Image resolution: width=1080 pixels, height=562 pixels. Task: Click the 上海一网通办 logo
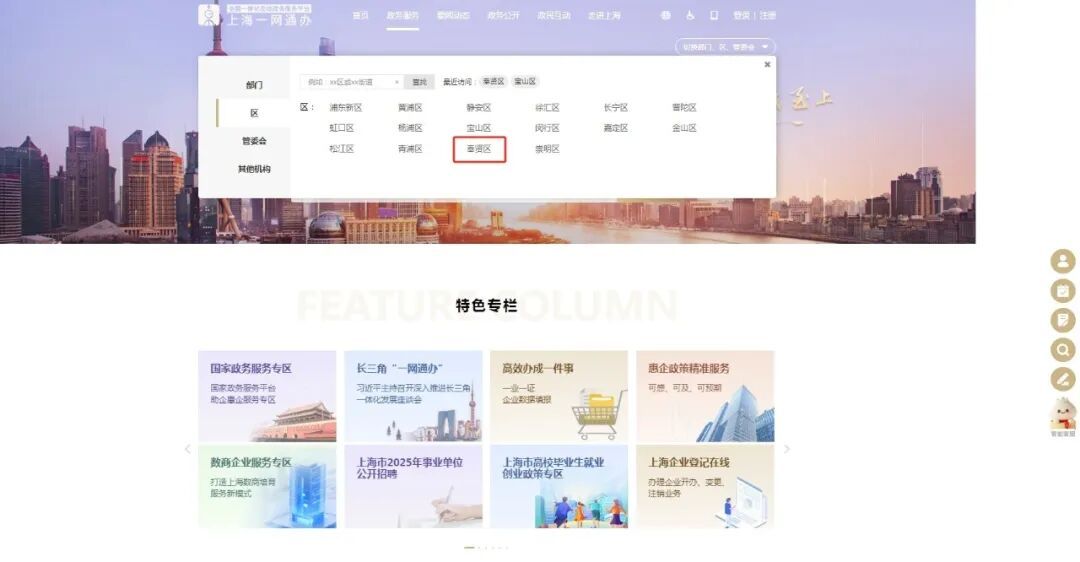tap(255, 15)
